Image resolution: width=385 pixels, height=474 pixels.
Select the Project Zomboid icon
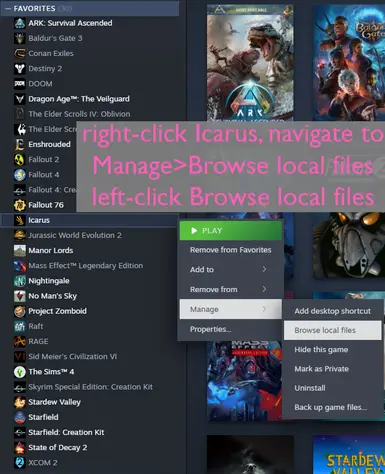20,311
